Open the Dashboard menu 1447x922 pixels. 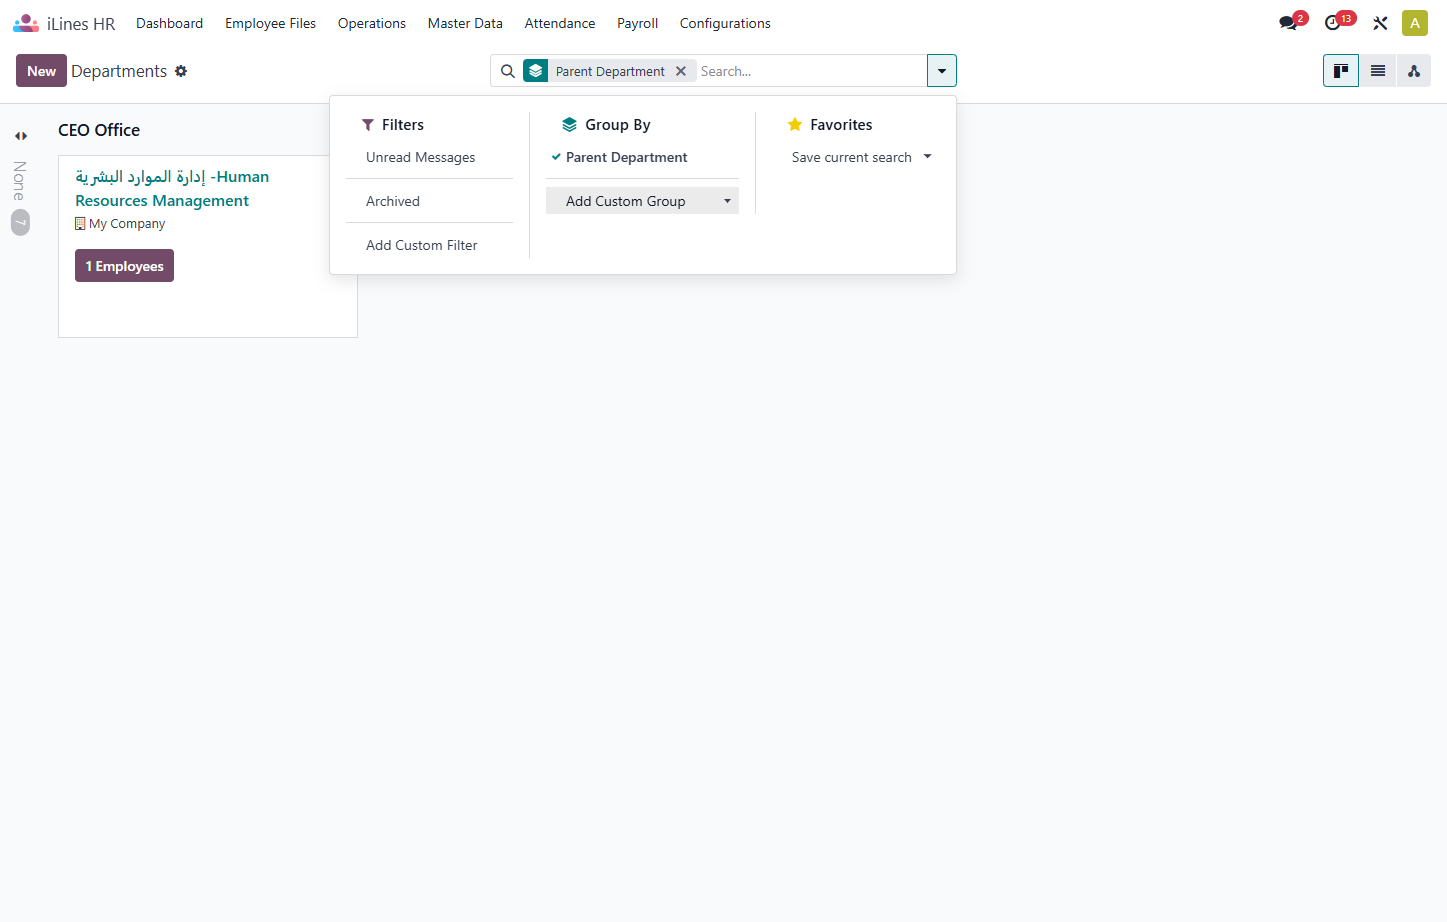[170, 23]
